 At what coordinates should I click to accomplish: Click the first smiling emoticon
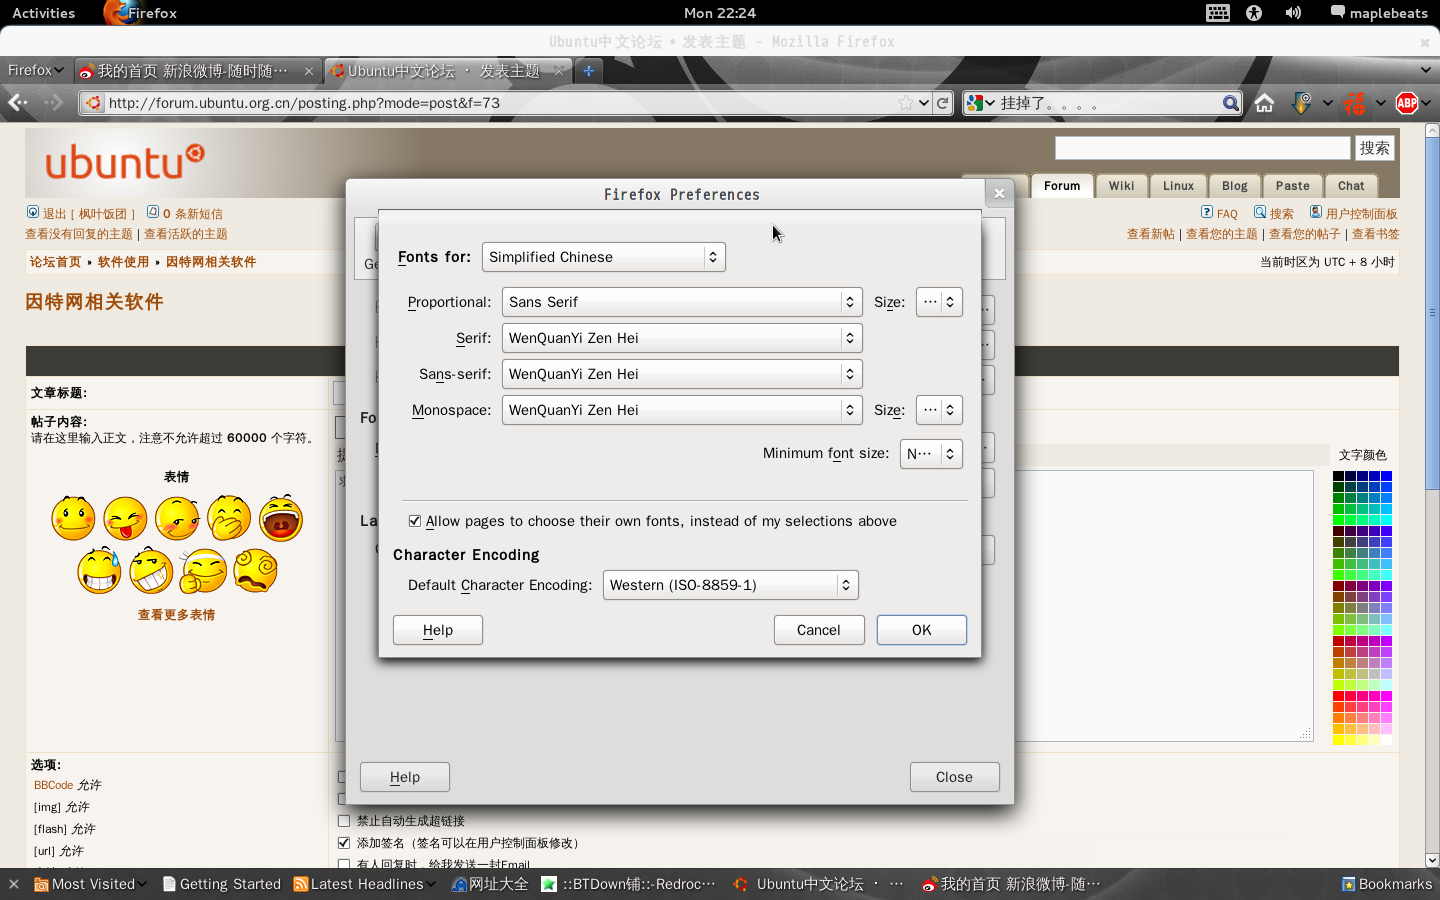[x=73, y=518]
